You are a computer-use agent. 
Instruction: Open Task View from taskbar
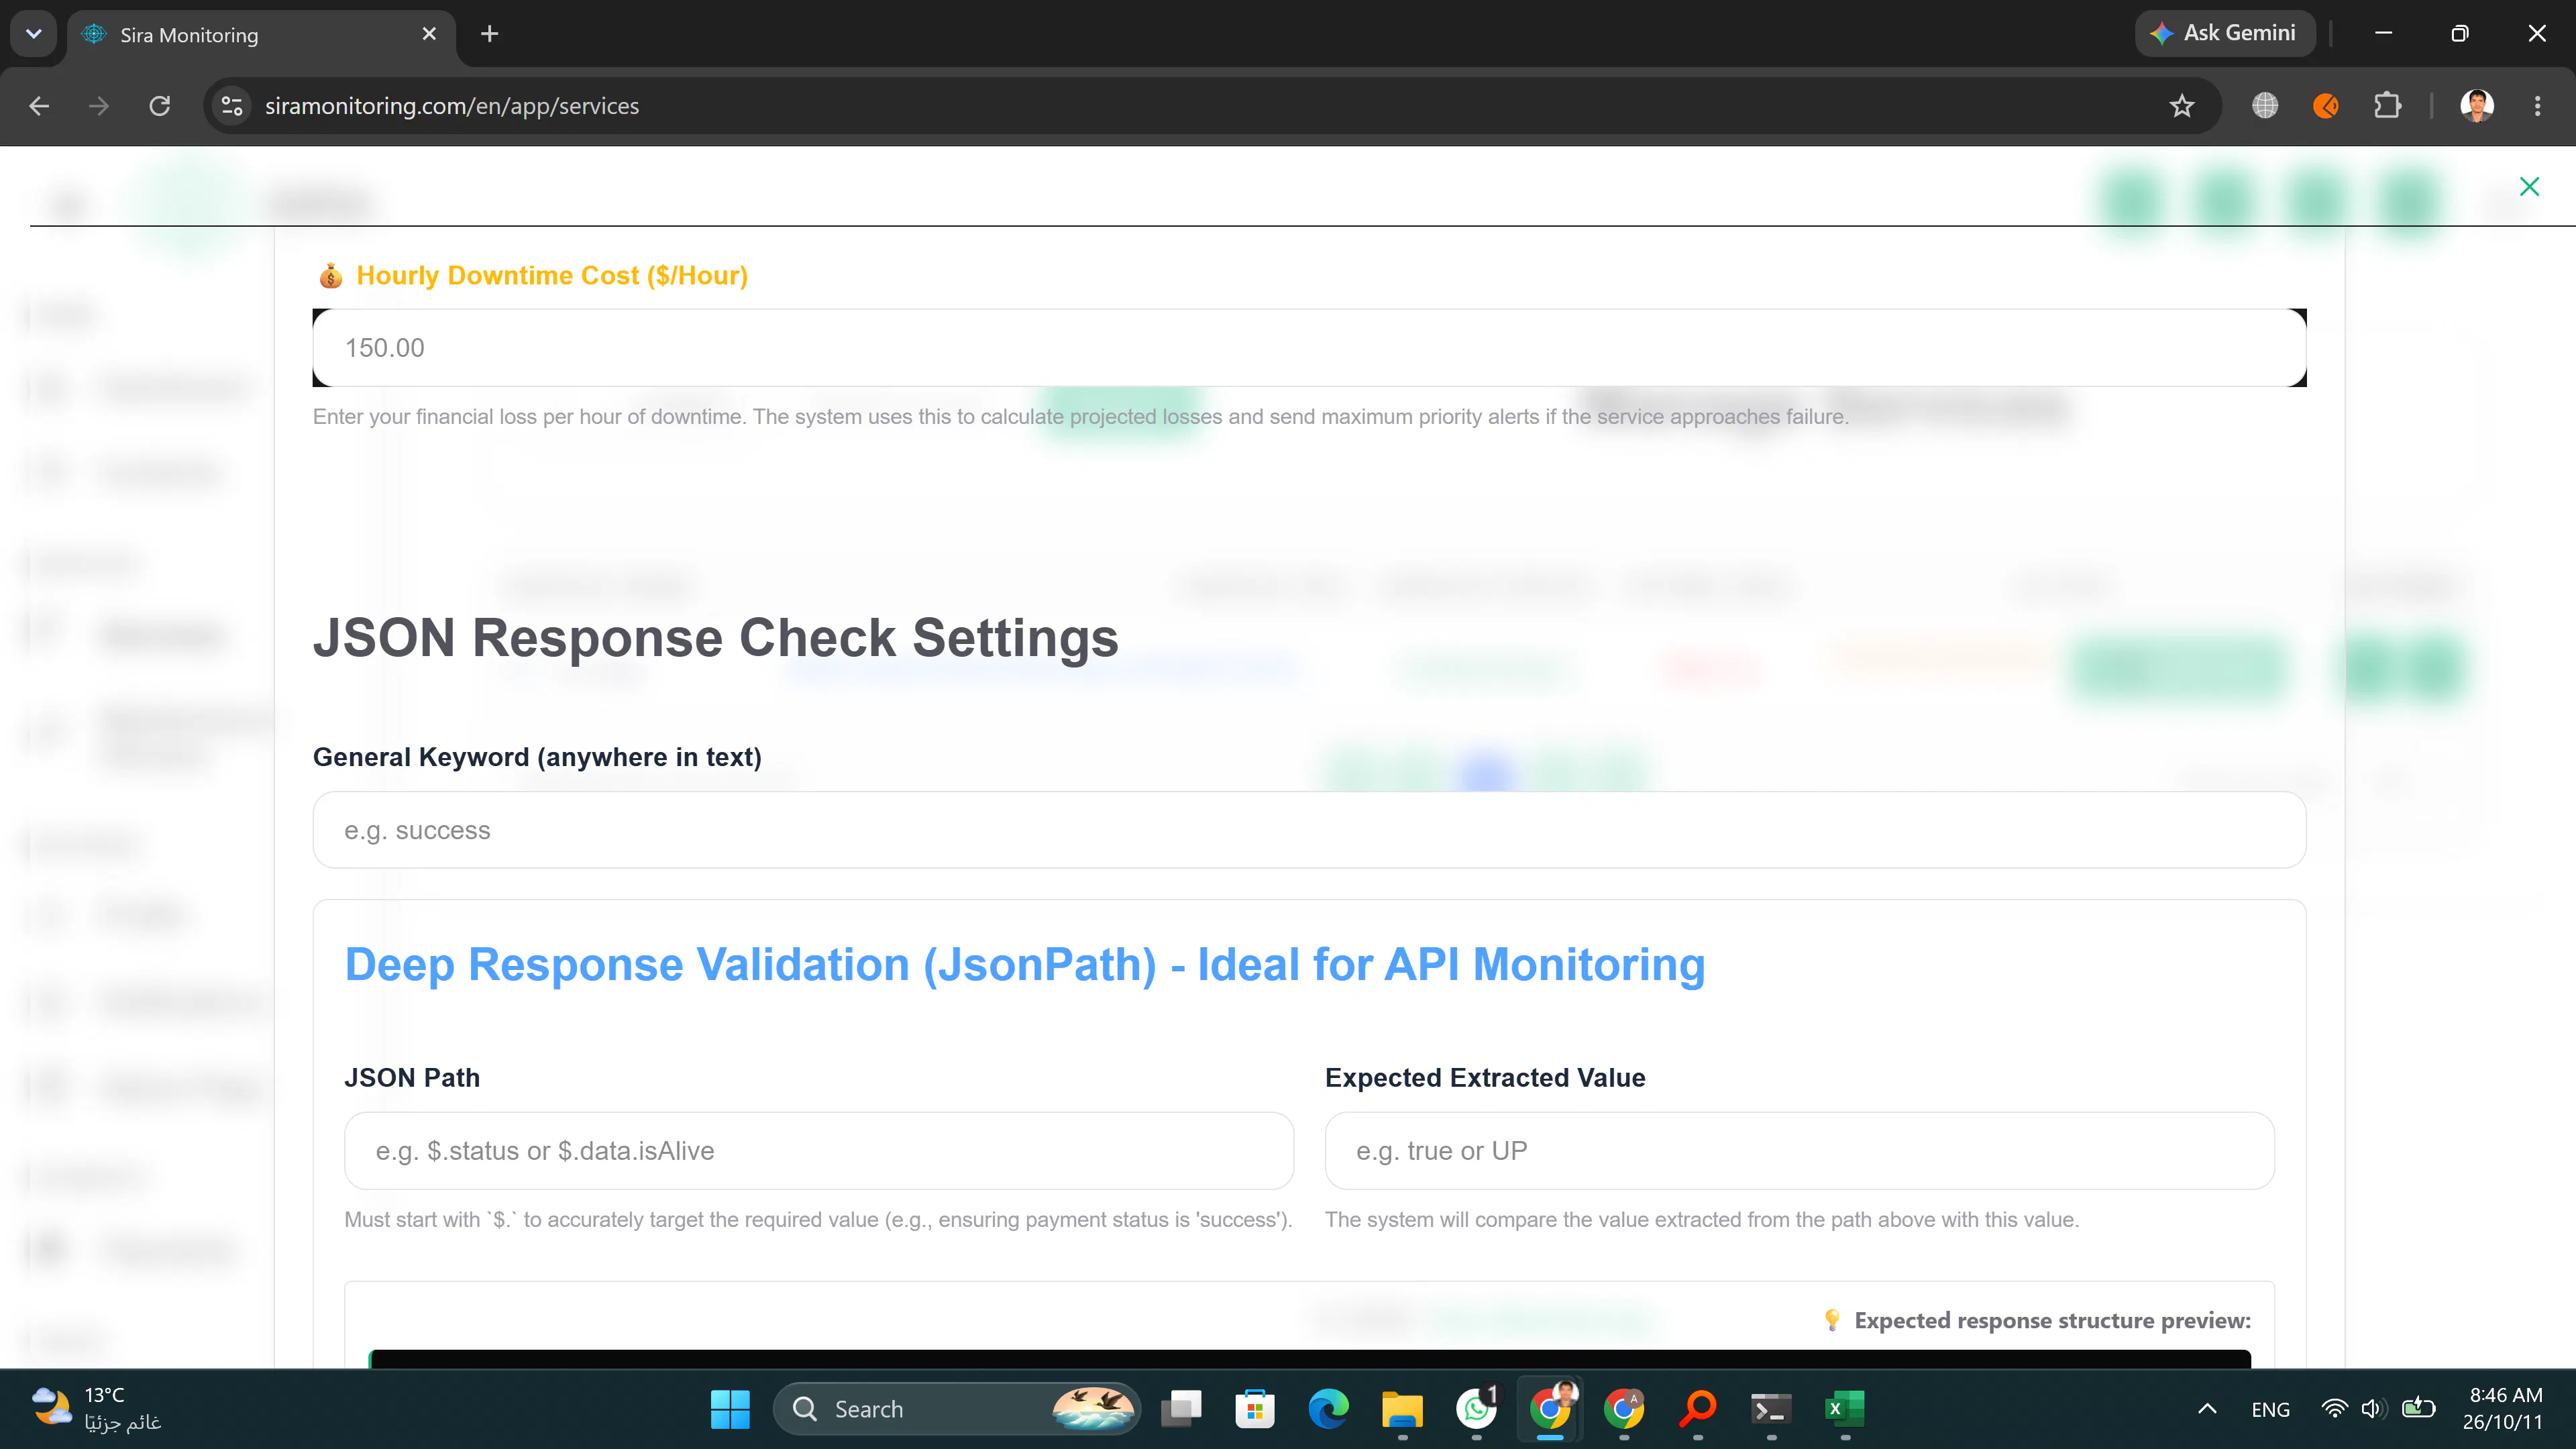point(1181,1409)
